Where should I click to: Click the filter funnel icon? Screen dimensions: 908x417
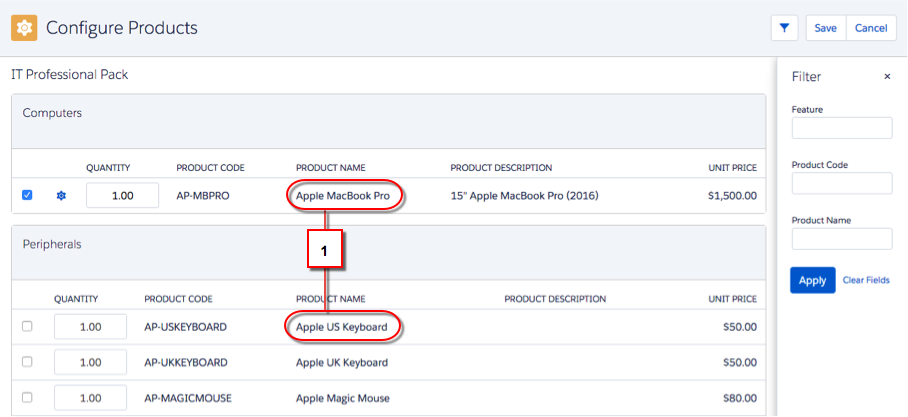[x=784, y=28]
